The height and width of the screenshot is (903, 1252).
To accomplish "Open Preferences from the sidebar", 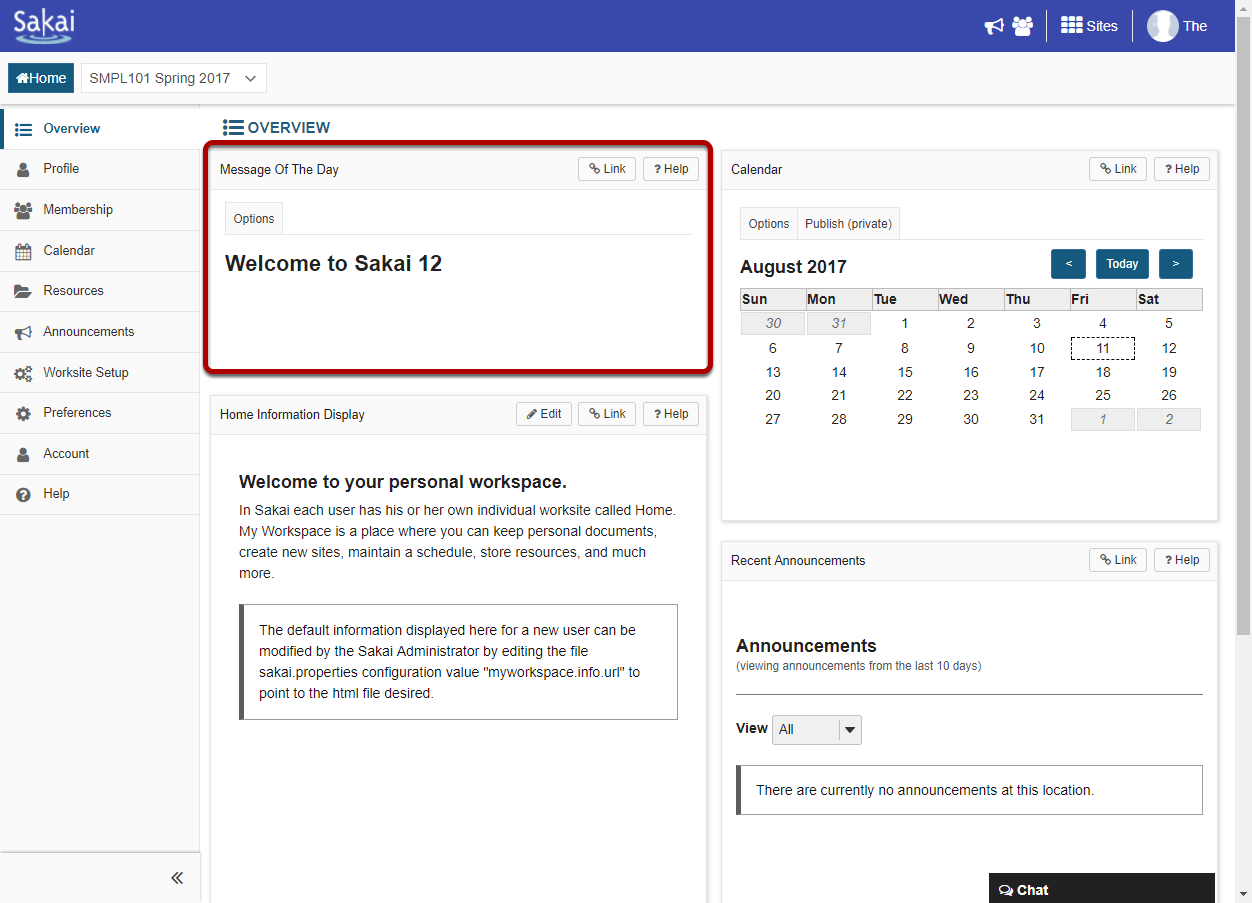I will [x=100, y=413].
